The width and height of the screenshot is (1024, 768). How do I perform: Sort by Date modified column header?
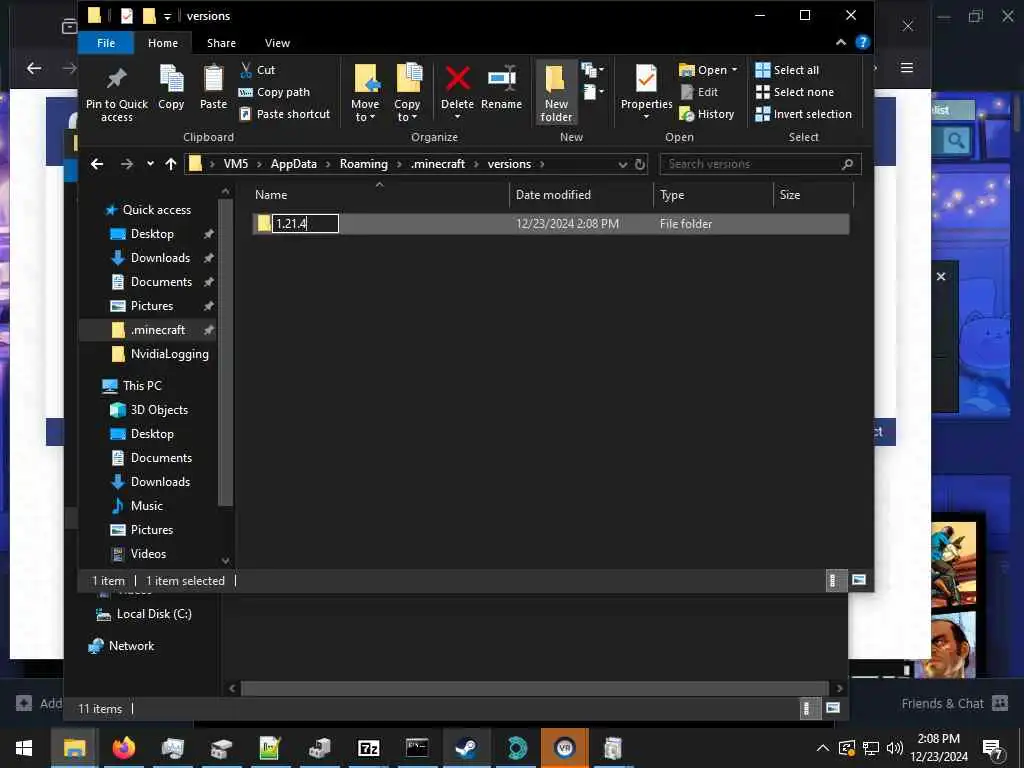(x=581, y=195)
